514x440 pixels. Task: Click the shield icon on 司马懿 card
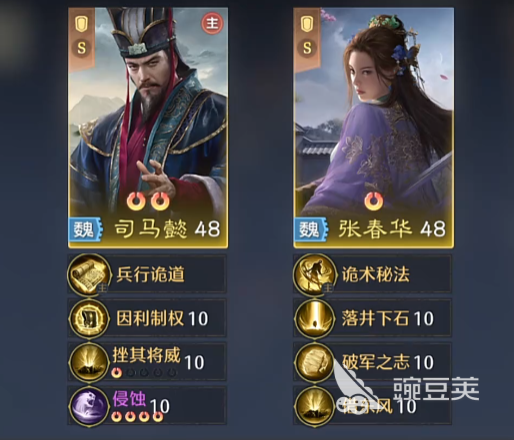click(81, 24)
